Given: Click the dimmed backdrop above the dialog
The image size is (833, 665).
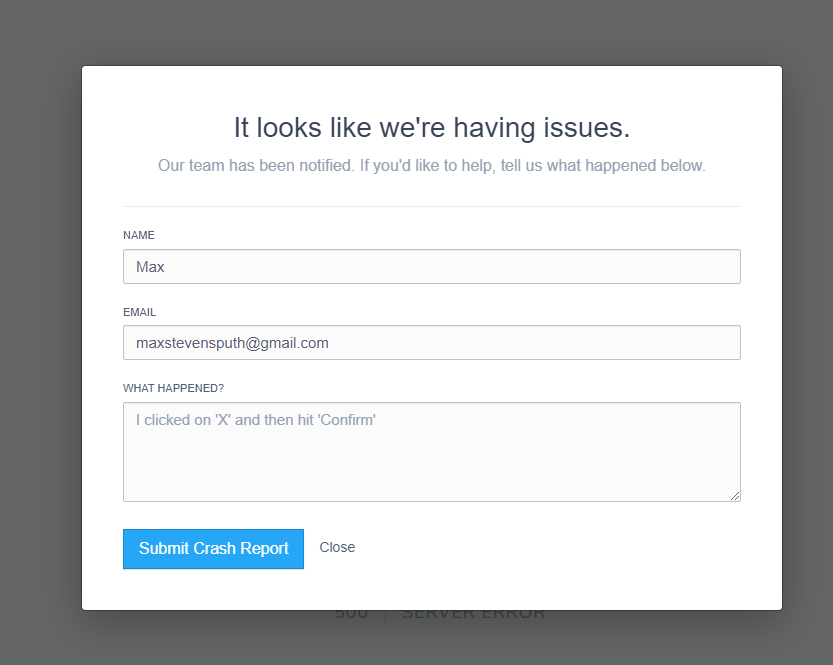Looking at the screenshot, I should point(431,32).
